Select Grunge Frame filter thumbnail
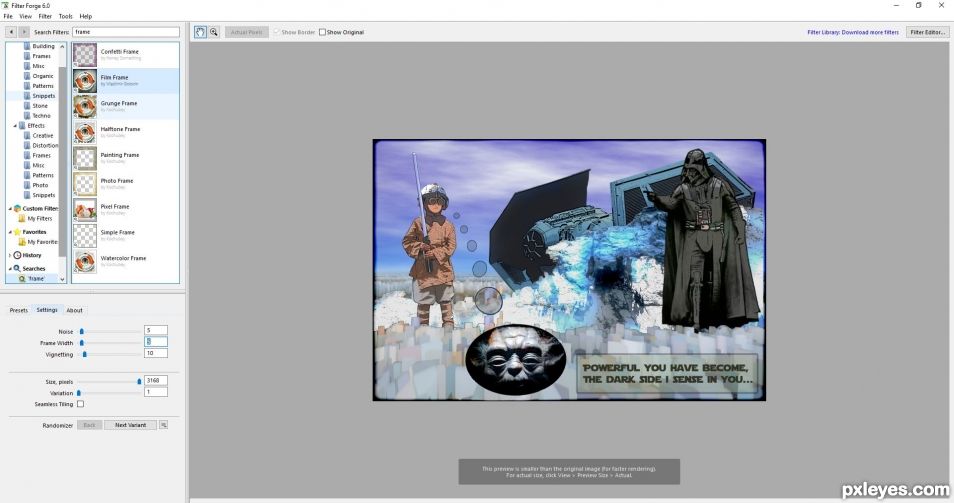 (x=85, y=106)
